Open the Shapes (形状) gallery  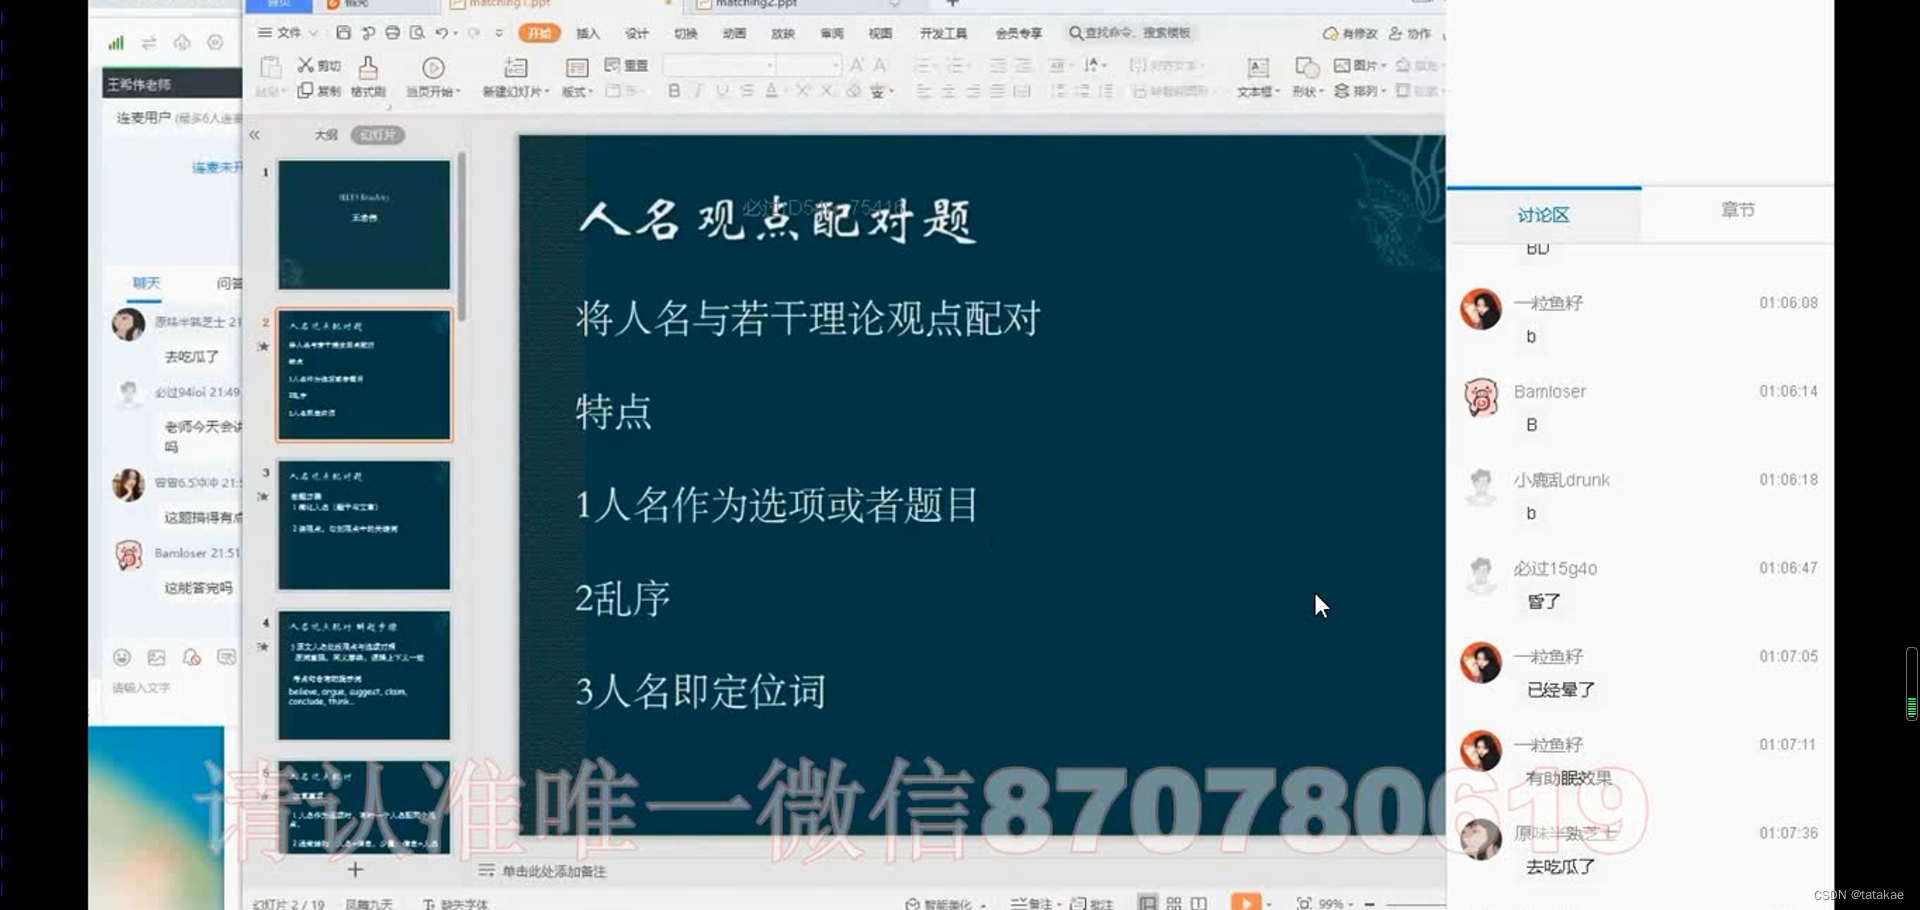point(1307,77)
